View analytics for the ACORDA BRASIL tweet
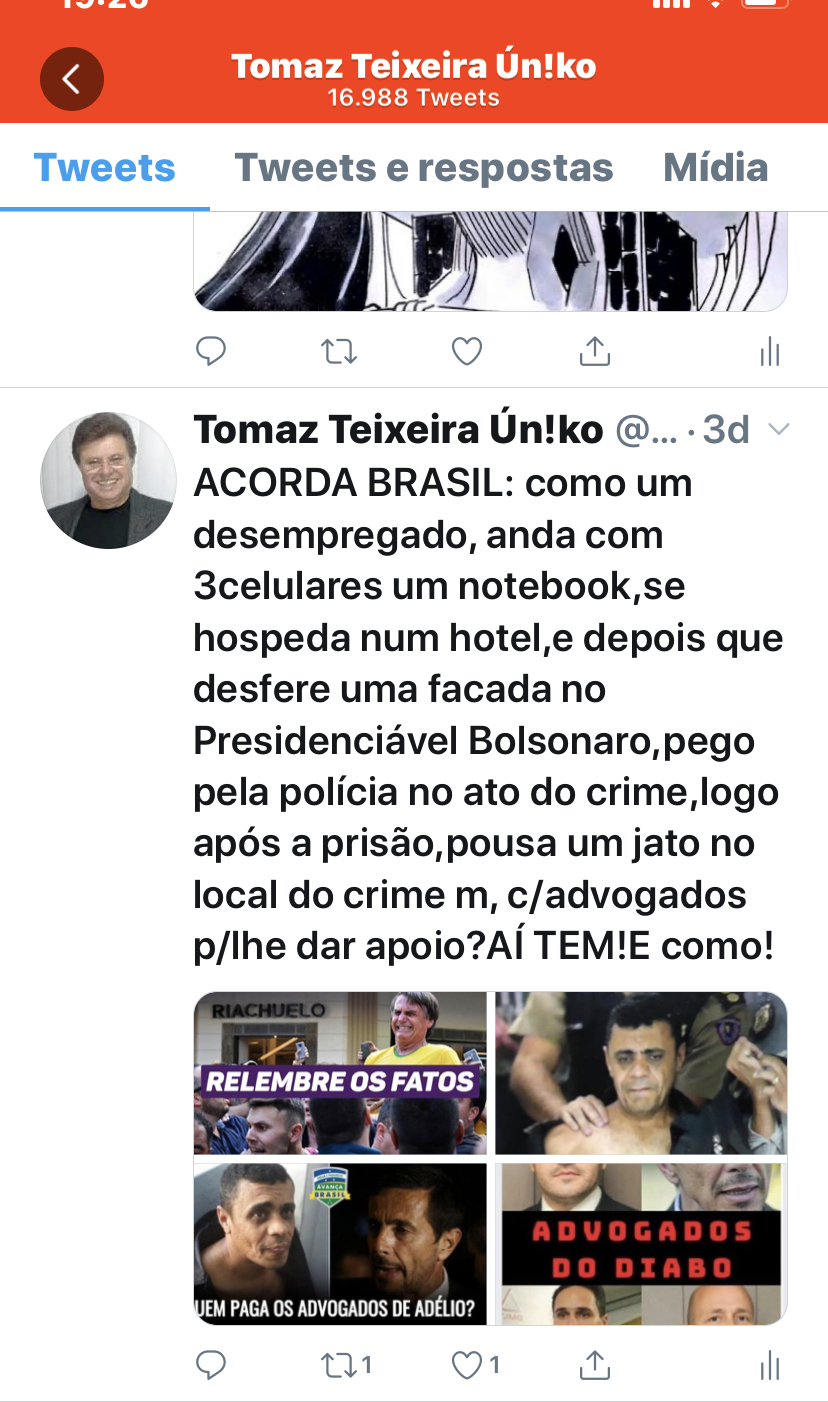Image resolution: width=828 pixels, height=1402 pixels. pyautogui.click(x=769, y=1364)
